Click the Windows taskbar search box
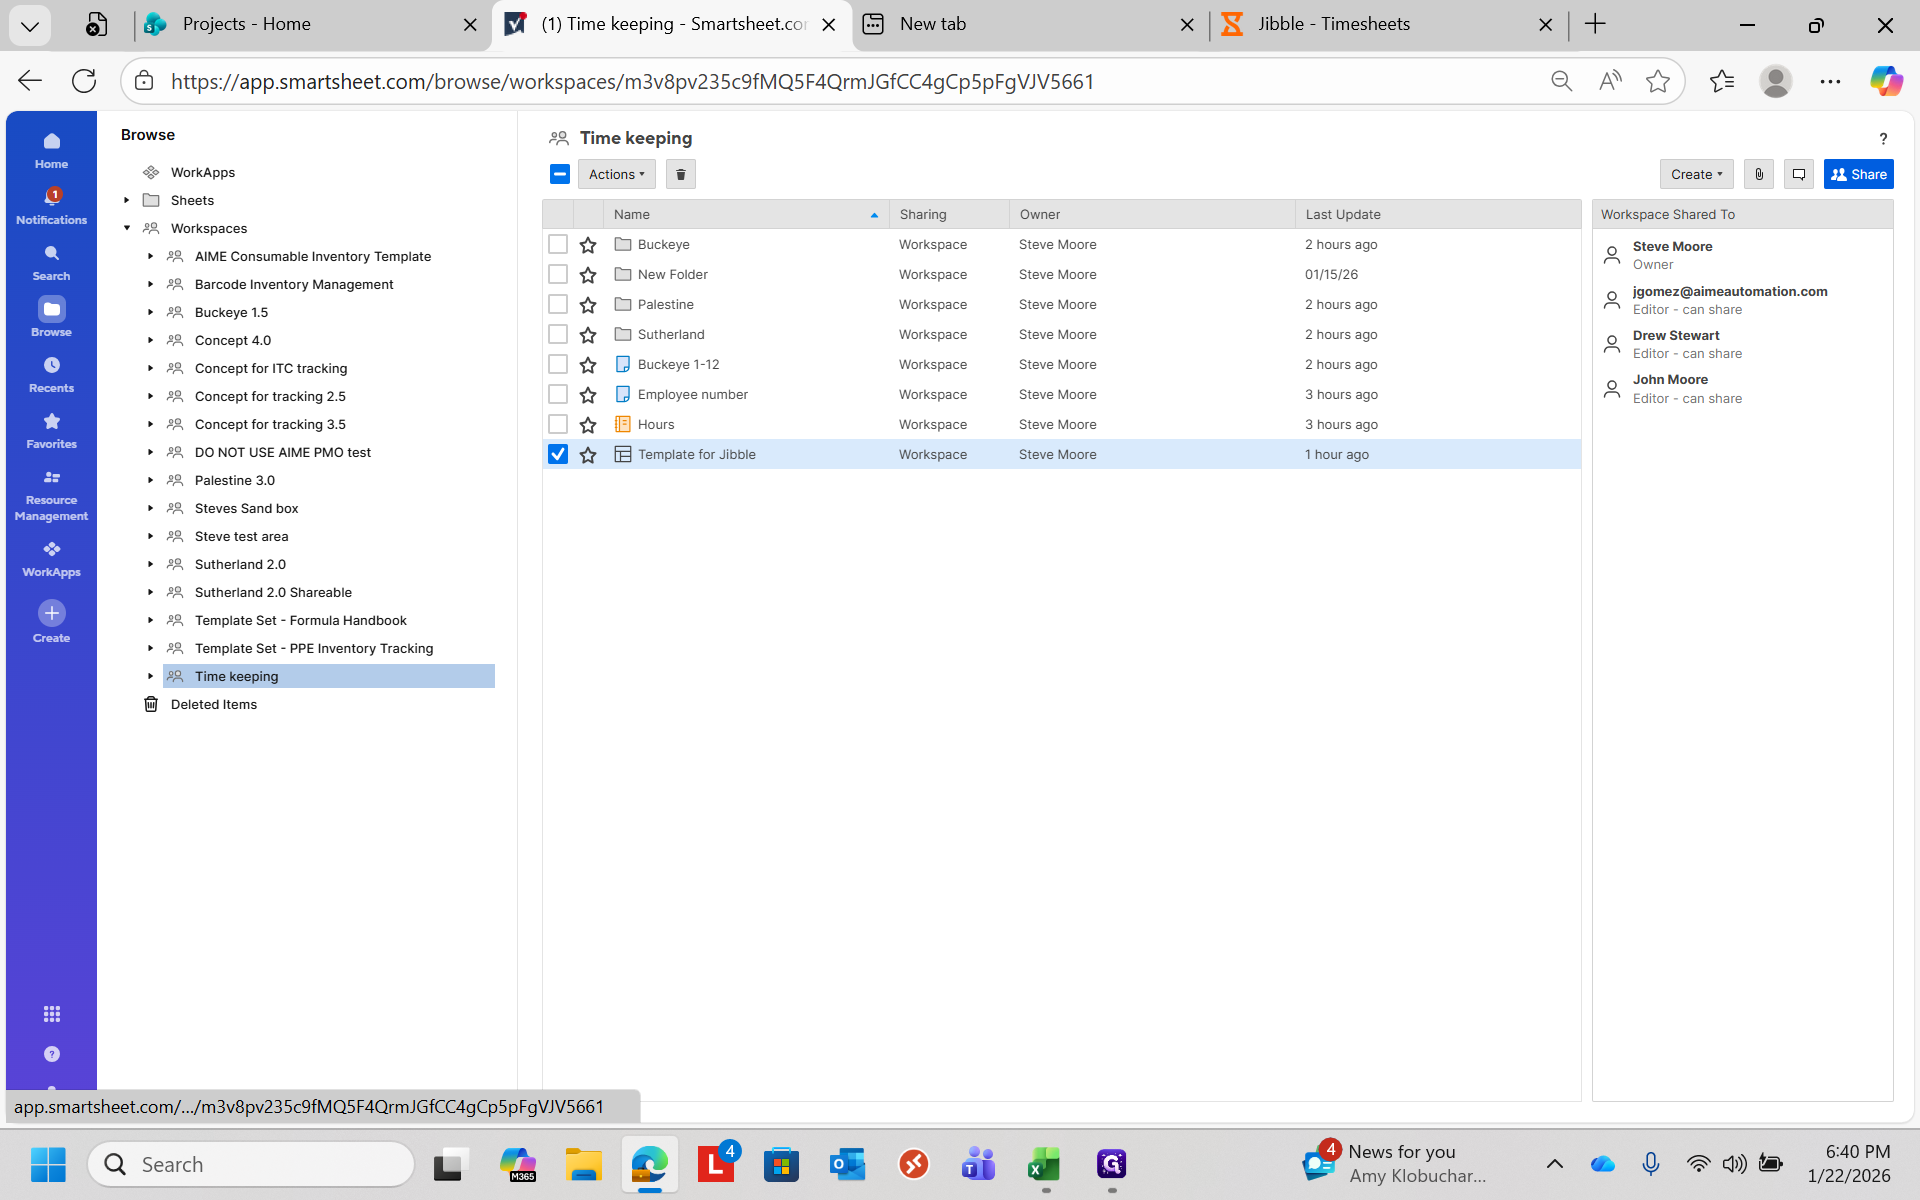The height and width of the screenshot is (1200, 1920). tap(252, 1164)
